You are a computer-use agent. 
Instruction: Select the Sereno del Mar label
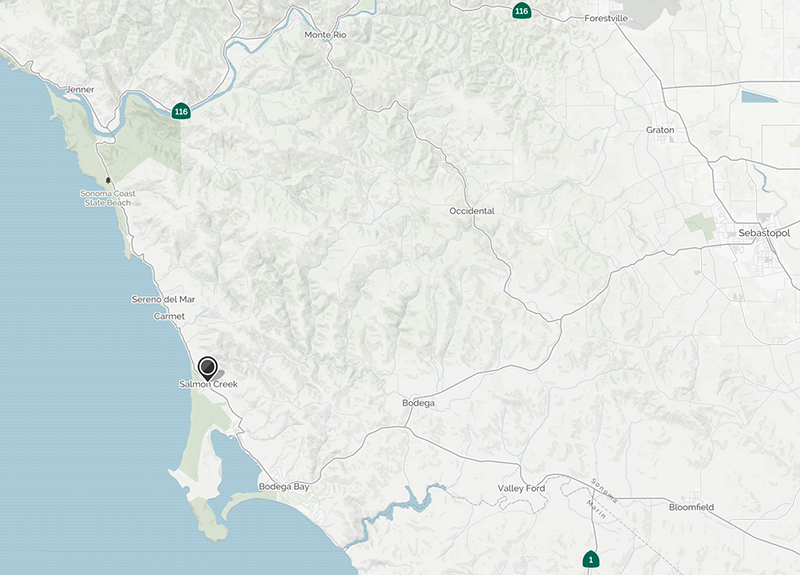pyautogui.click(x=163, y=299)
